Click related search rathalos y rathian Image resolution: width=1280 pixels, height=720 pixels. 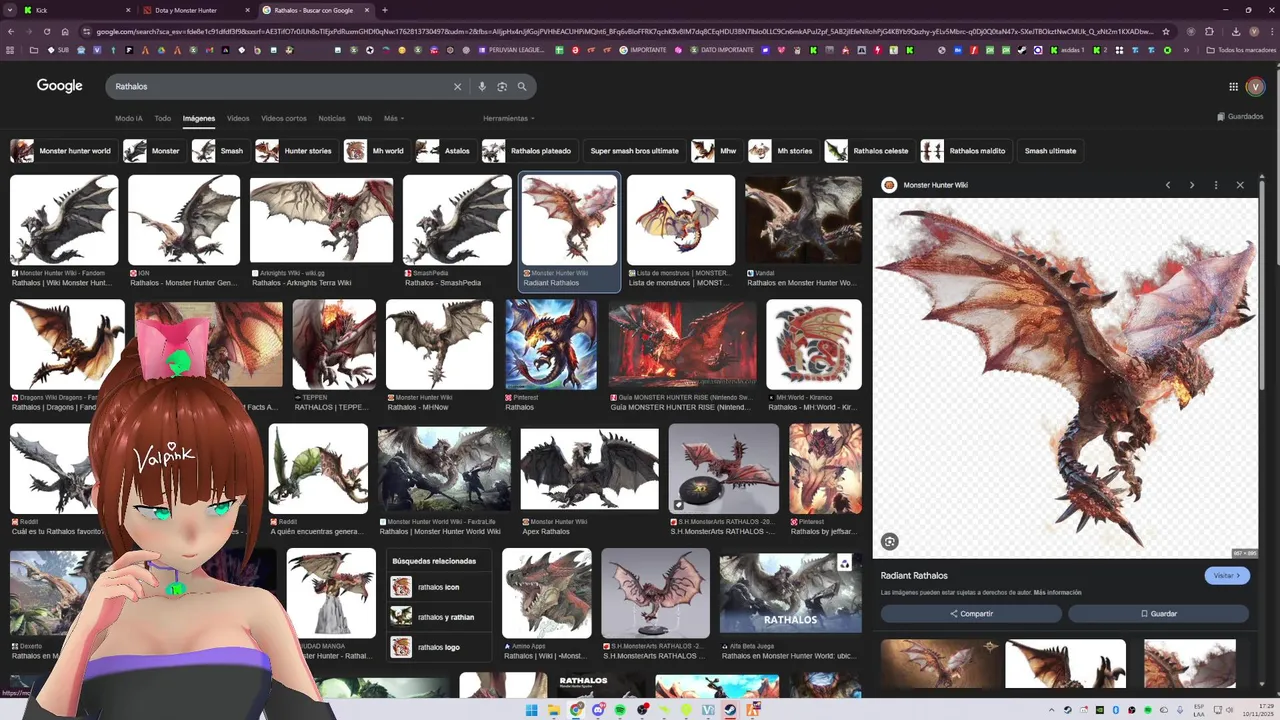[438, 617]
